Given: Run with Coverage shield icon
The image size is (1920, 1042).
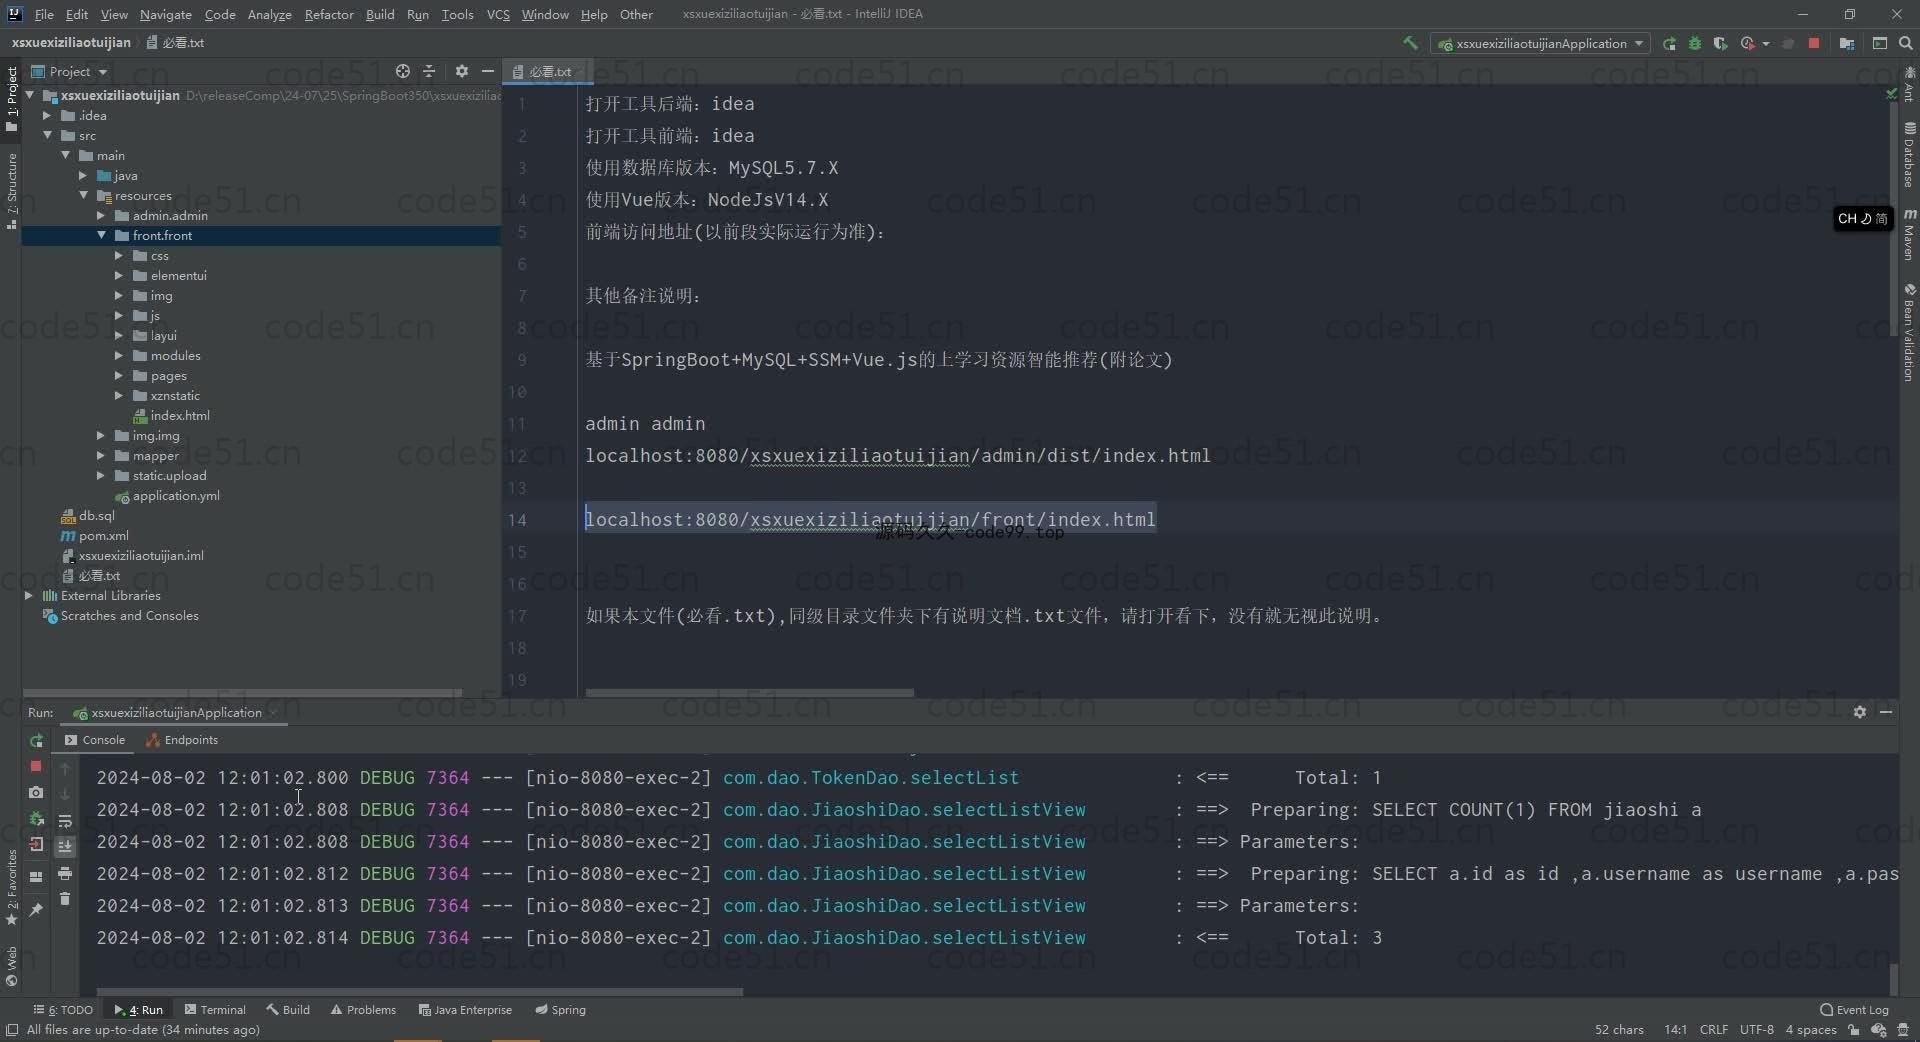Looking at the screenshot, I should (1720, 43).
